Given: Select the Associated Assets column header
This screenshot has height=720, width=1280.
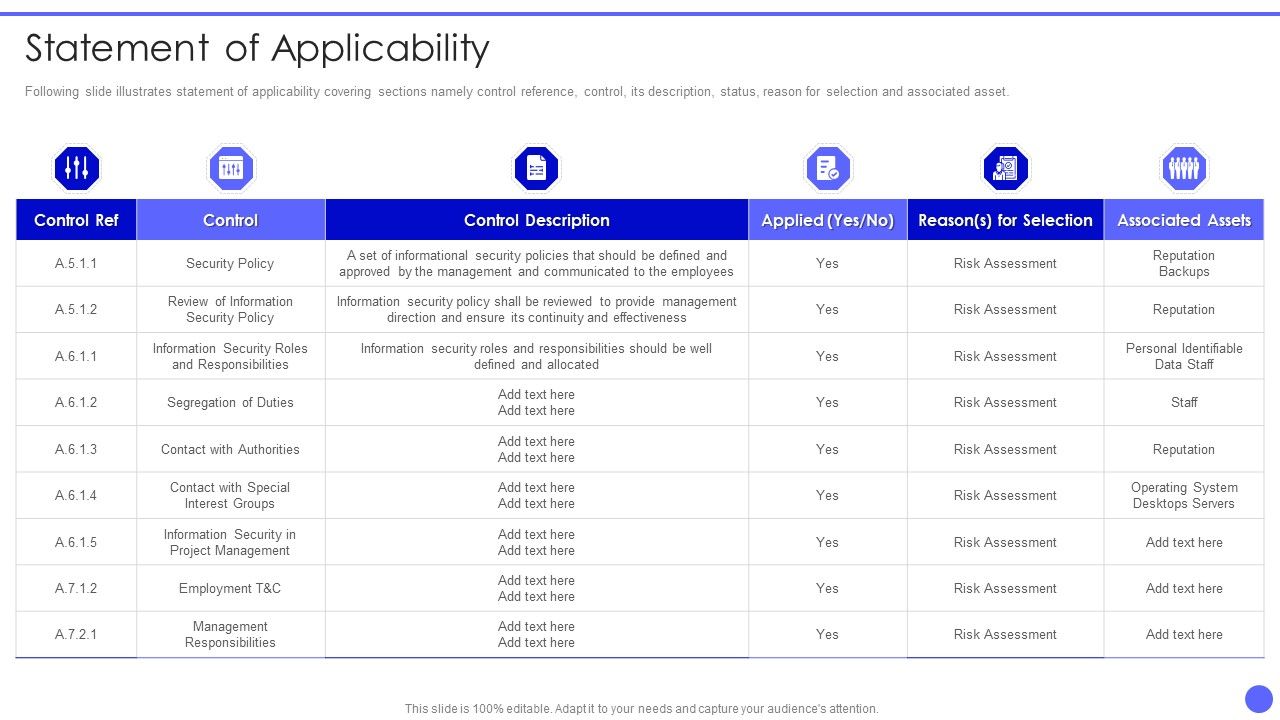Looking at the screenshot, I should pyautogui.click(x=1184, y=220).
